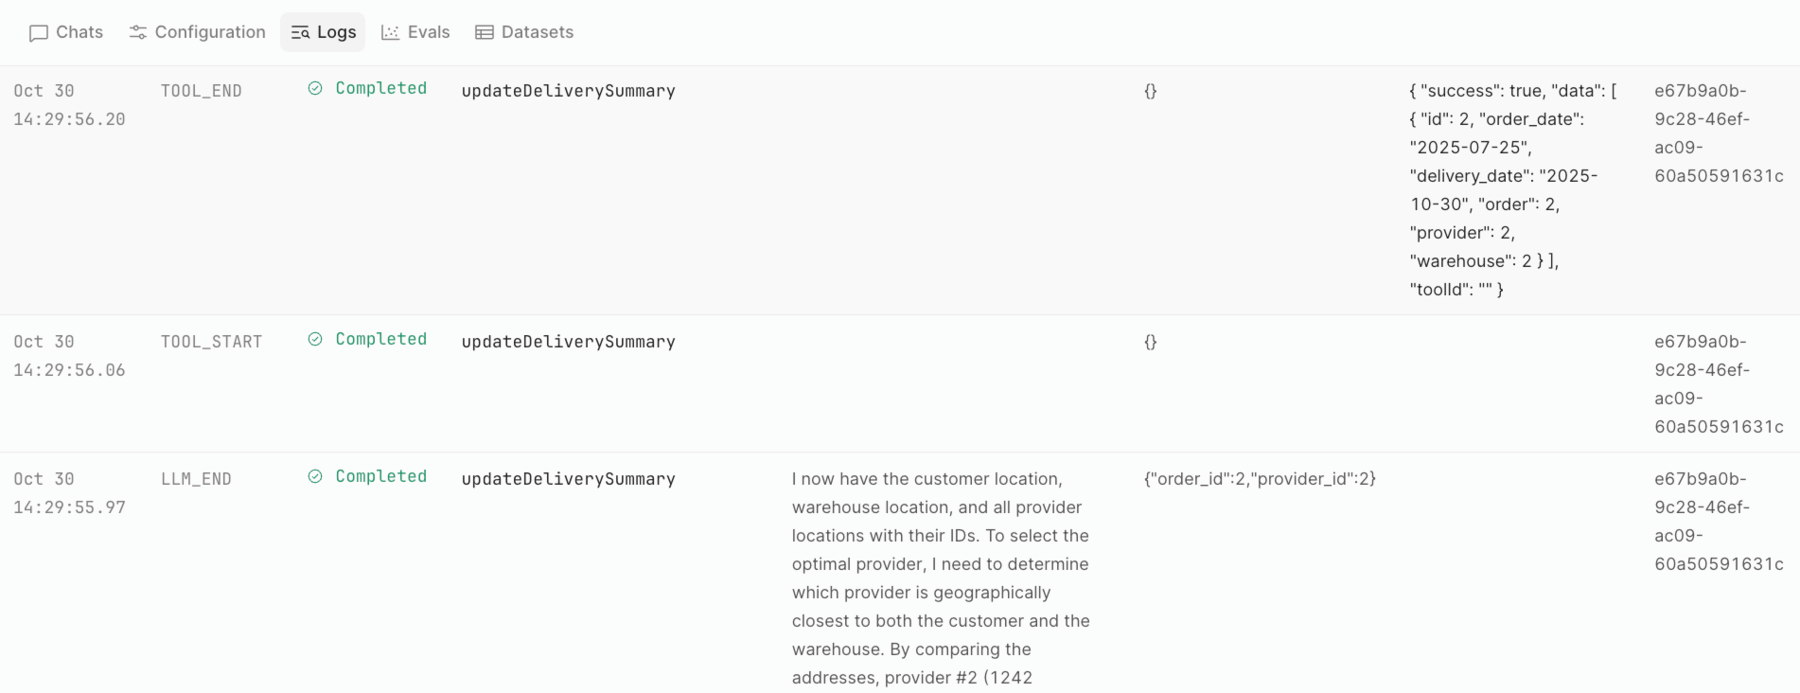The image size is (1800, 693).
Task: Select updateDeliverySummary in the TOOL_END row
Action: [568, 91]
